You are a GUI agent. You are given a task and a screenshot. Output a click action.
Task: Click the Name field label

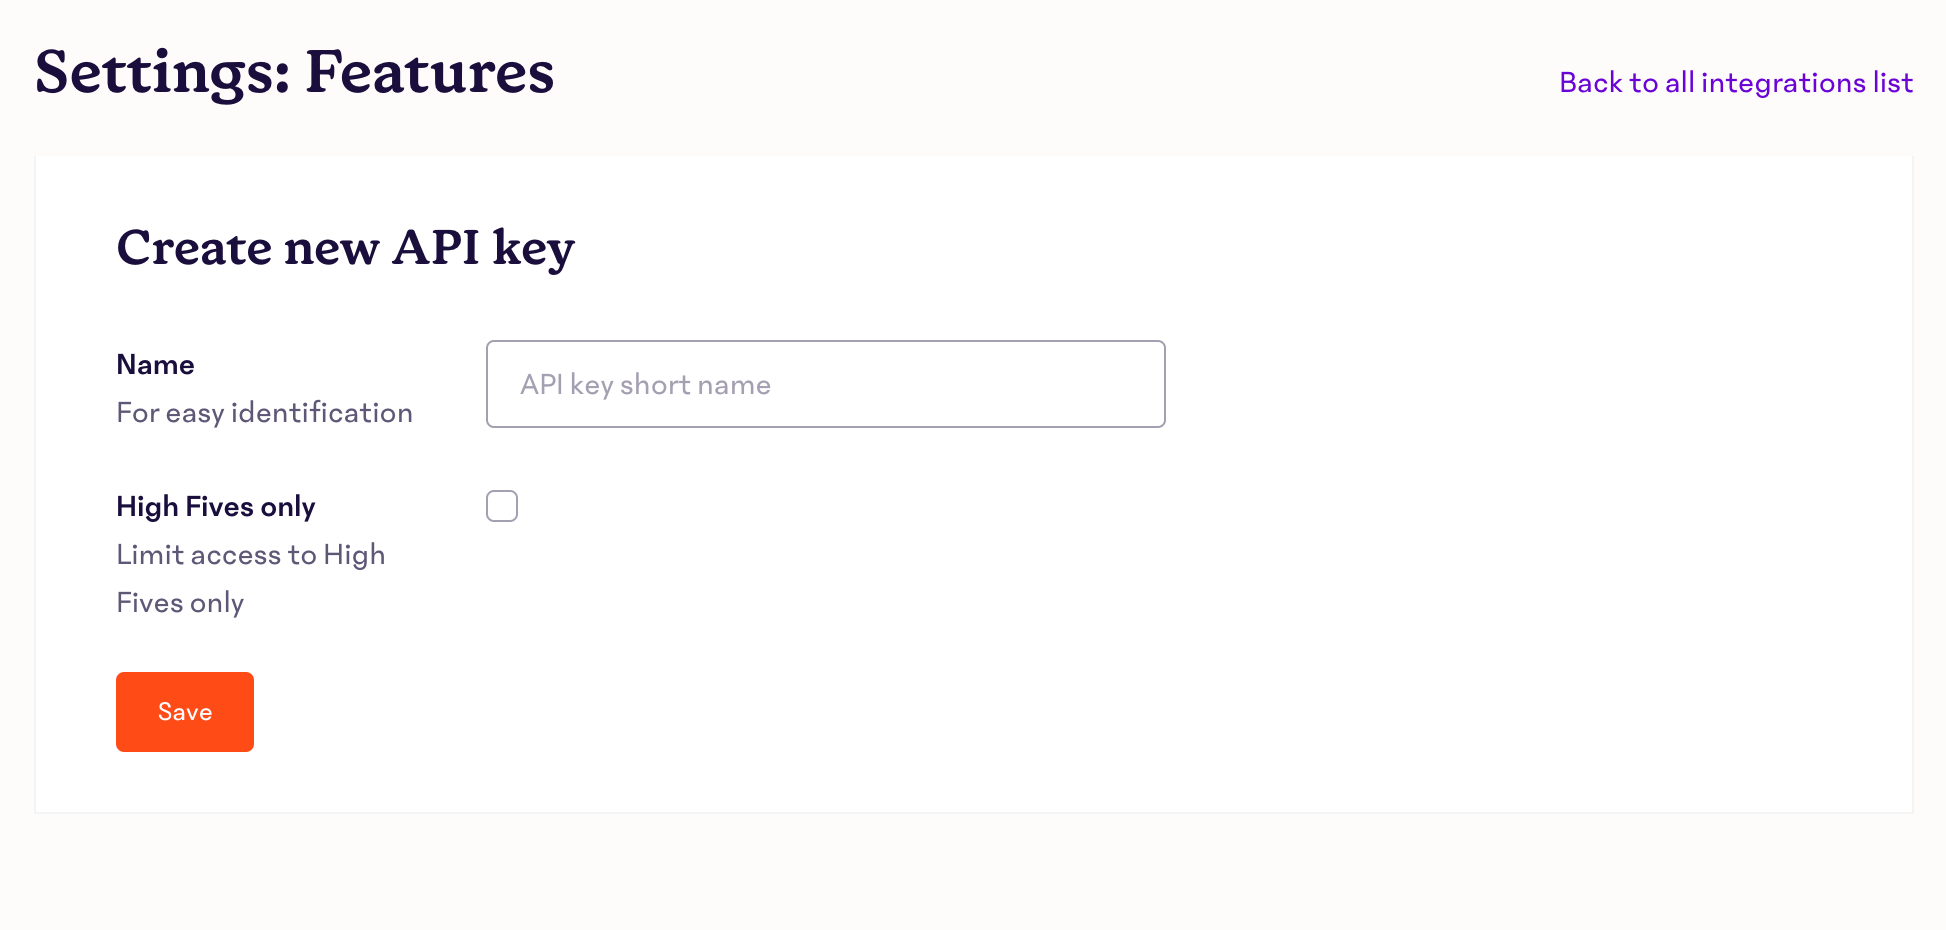click(155, 364)
